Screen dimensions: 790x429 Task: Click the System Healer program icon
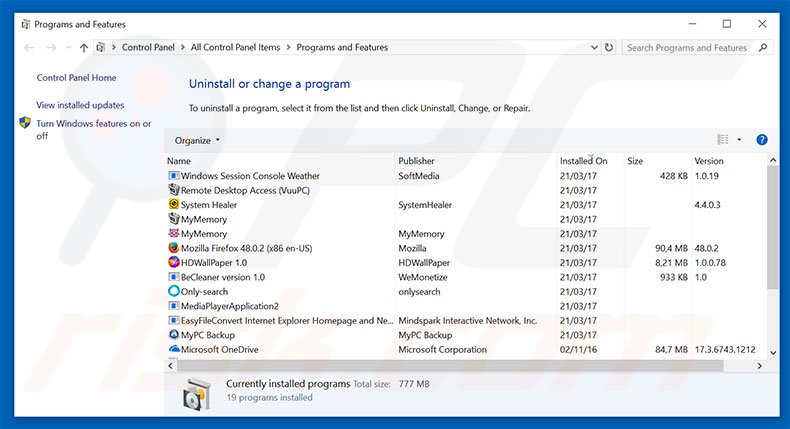point(173,204)
